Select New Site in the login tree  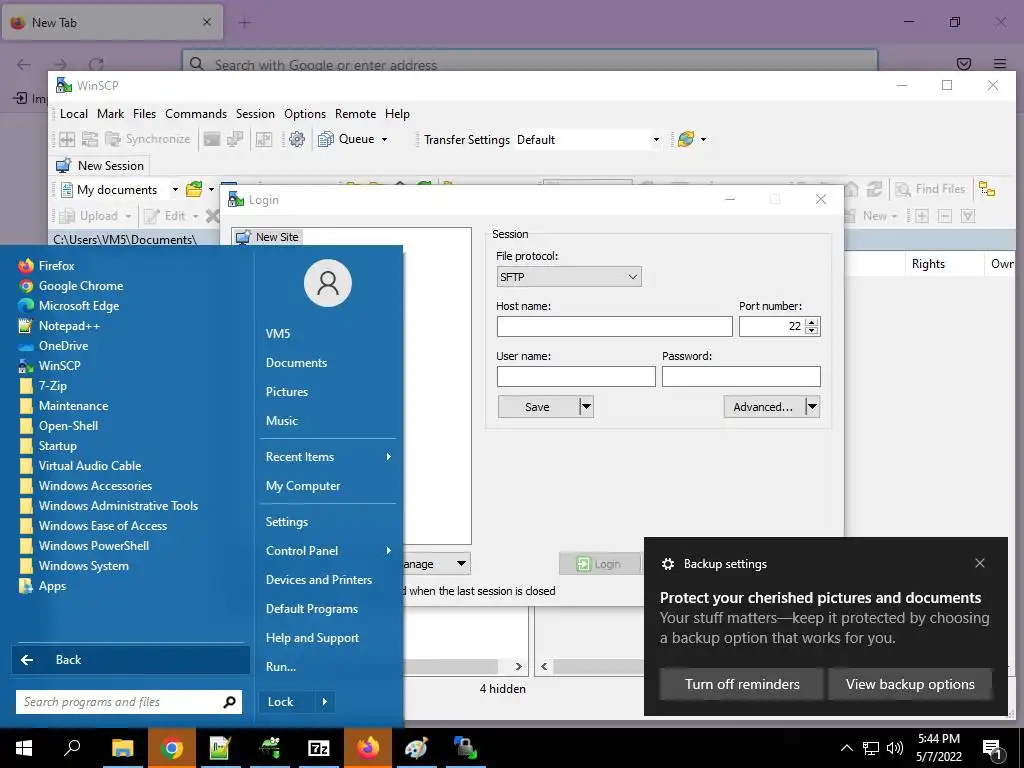point(268,237)
